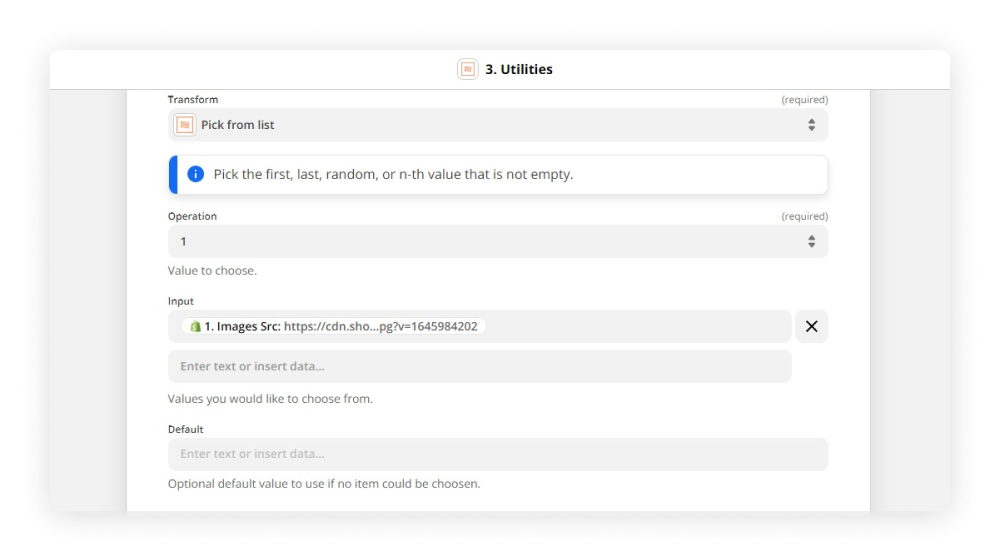
Task: Click the Operation label
Action: (x=192, y=216)
